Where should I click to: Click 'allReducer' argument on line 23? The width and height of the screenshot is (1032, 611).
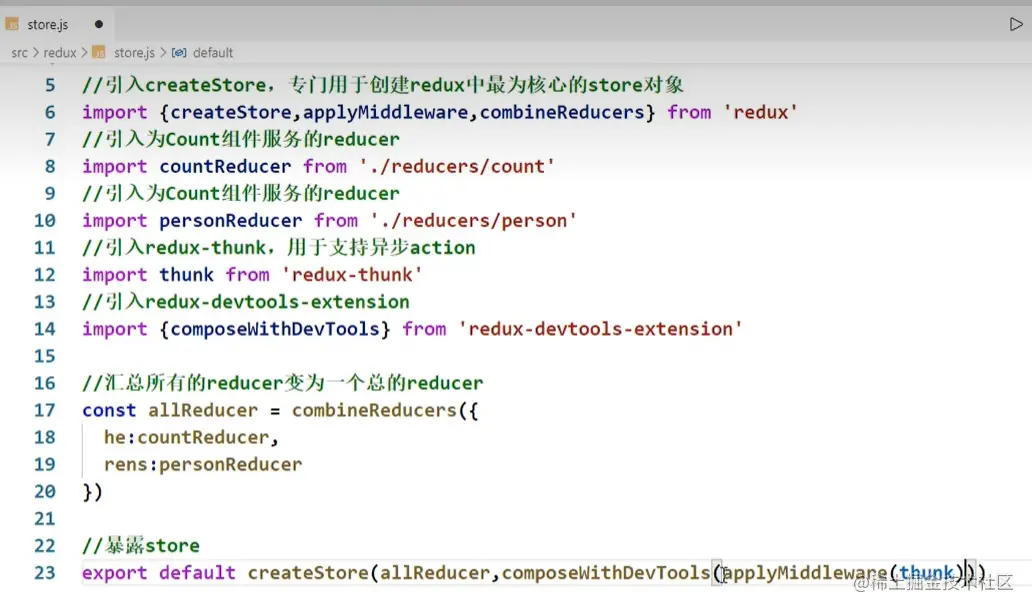435,573
